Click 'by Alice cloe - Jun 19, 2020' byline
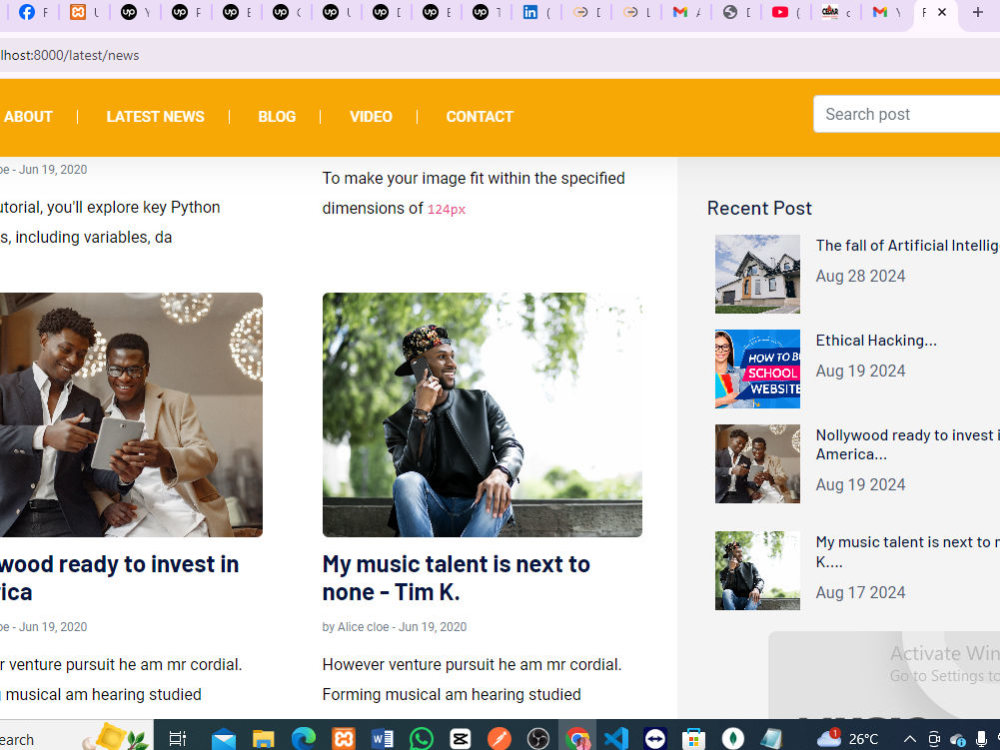 (394, 627)
